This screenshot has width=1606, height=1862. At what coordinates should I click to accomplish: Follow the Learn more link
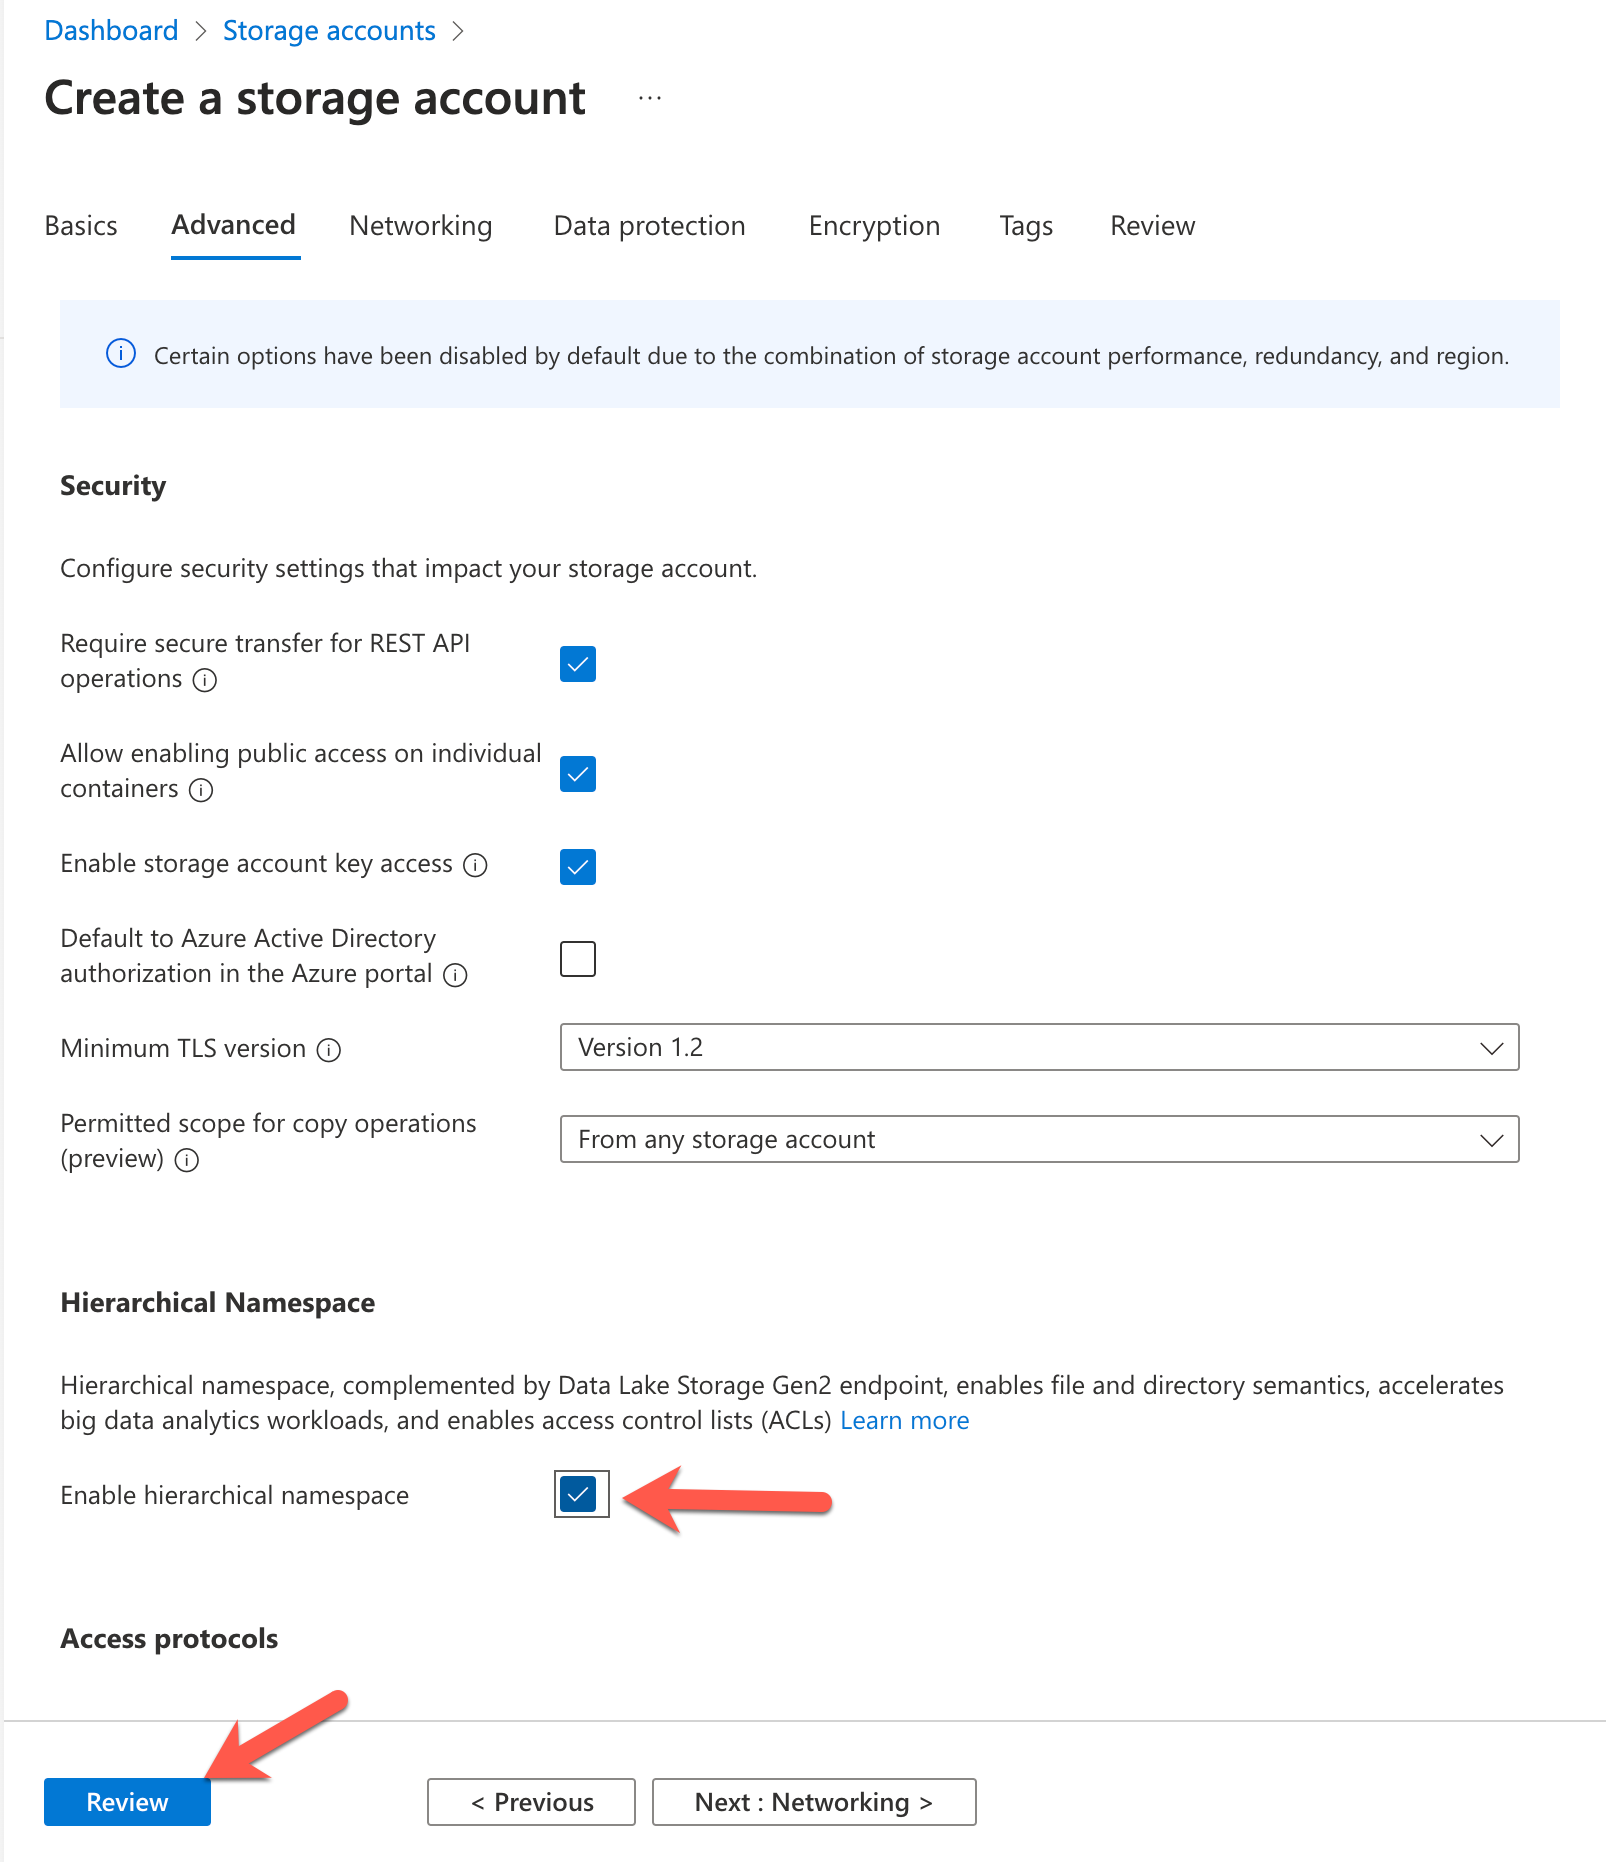point(904,1420)
